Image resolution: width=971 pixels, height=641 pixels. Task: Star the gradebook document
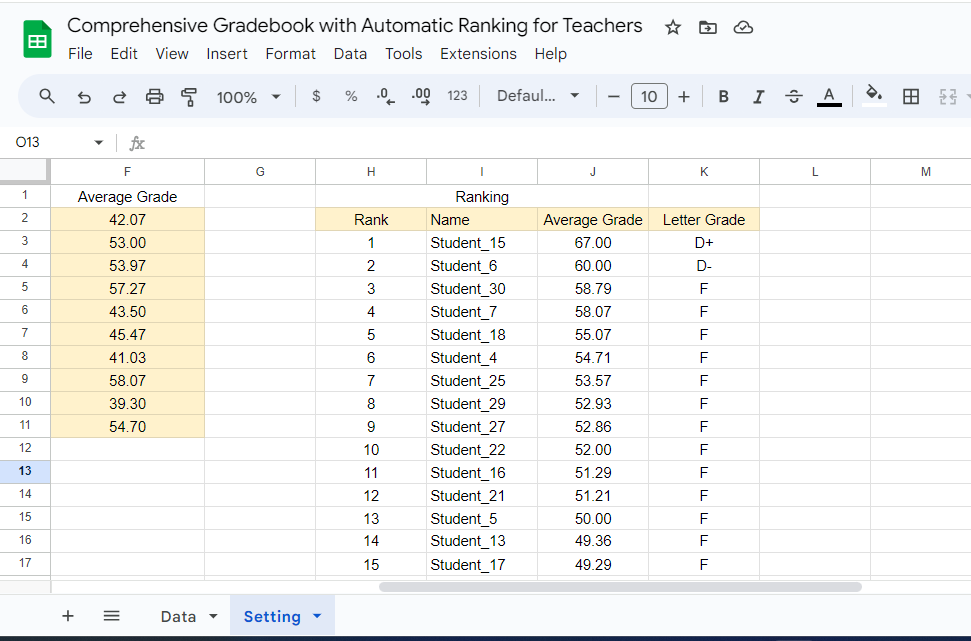click(x=672, y=28)
